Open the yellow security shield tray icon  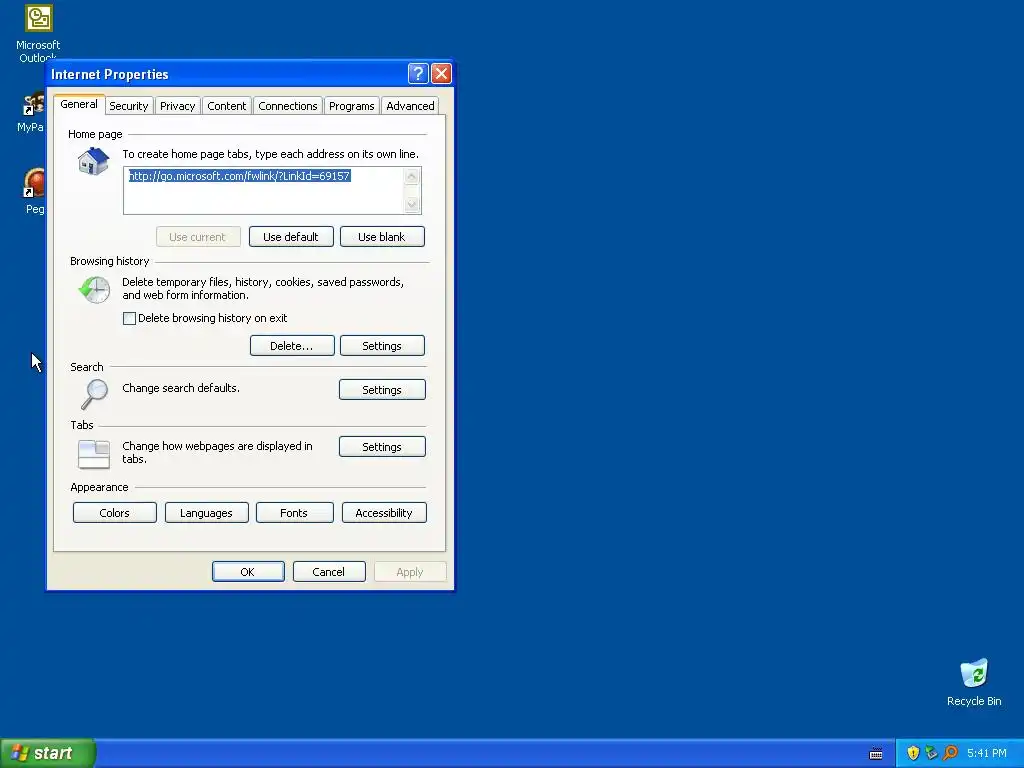coord(913,753)
